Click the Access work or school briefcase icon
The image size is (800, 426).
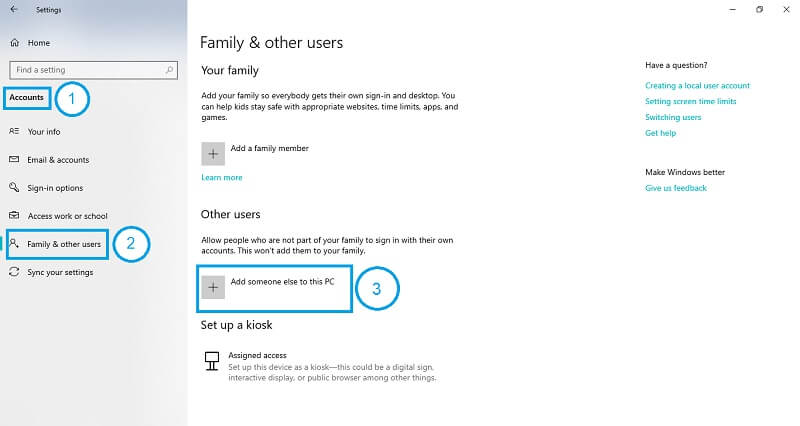pos(14,216)
